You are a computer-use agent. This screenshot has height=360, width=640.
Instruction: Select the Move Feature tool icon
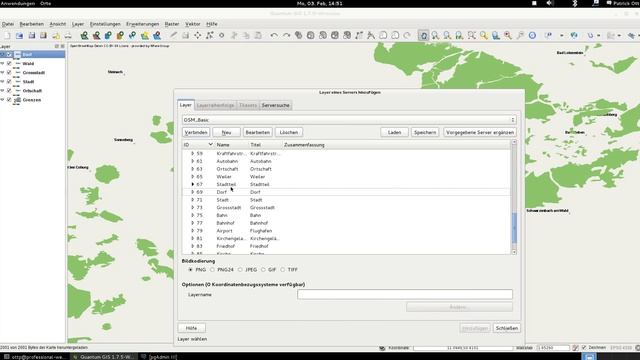tap(198, 36)
